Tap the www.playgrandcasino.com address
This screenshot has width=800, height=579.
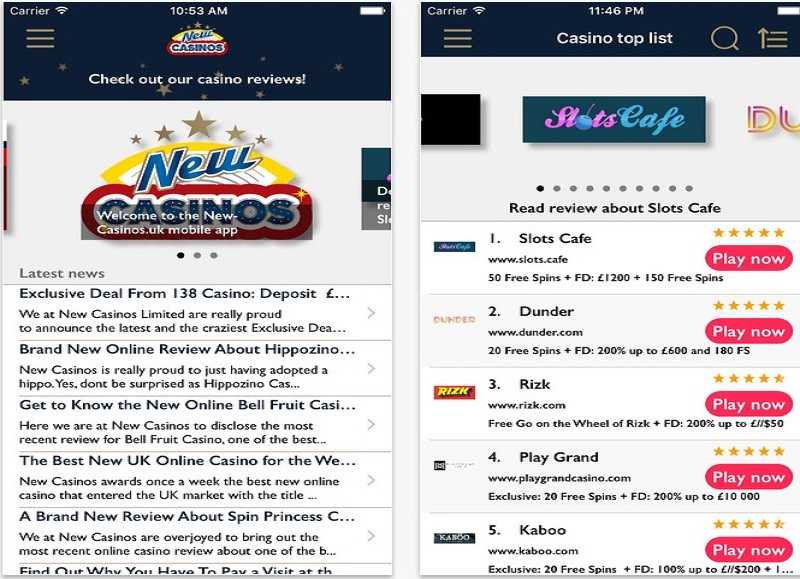[559, 479]
